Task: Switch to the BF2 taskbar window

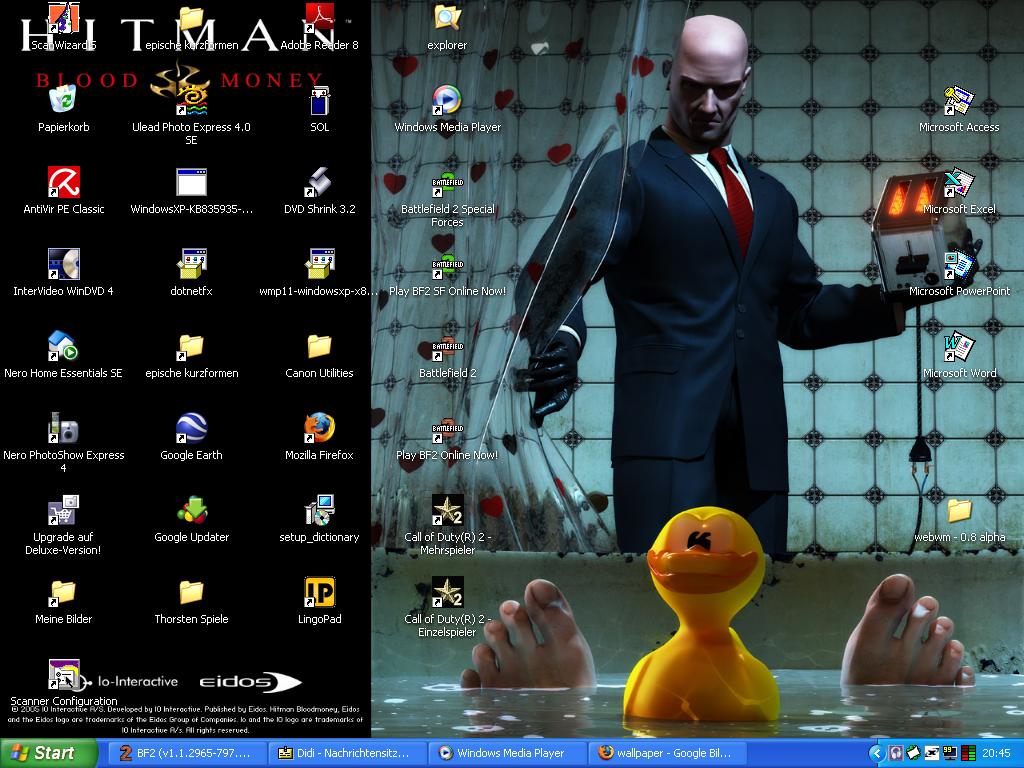Action: (186, 753)
